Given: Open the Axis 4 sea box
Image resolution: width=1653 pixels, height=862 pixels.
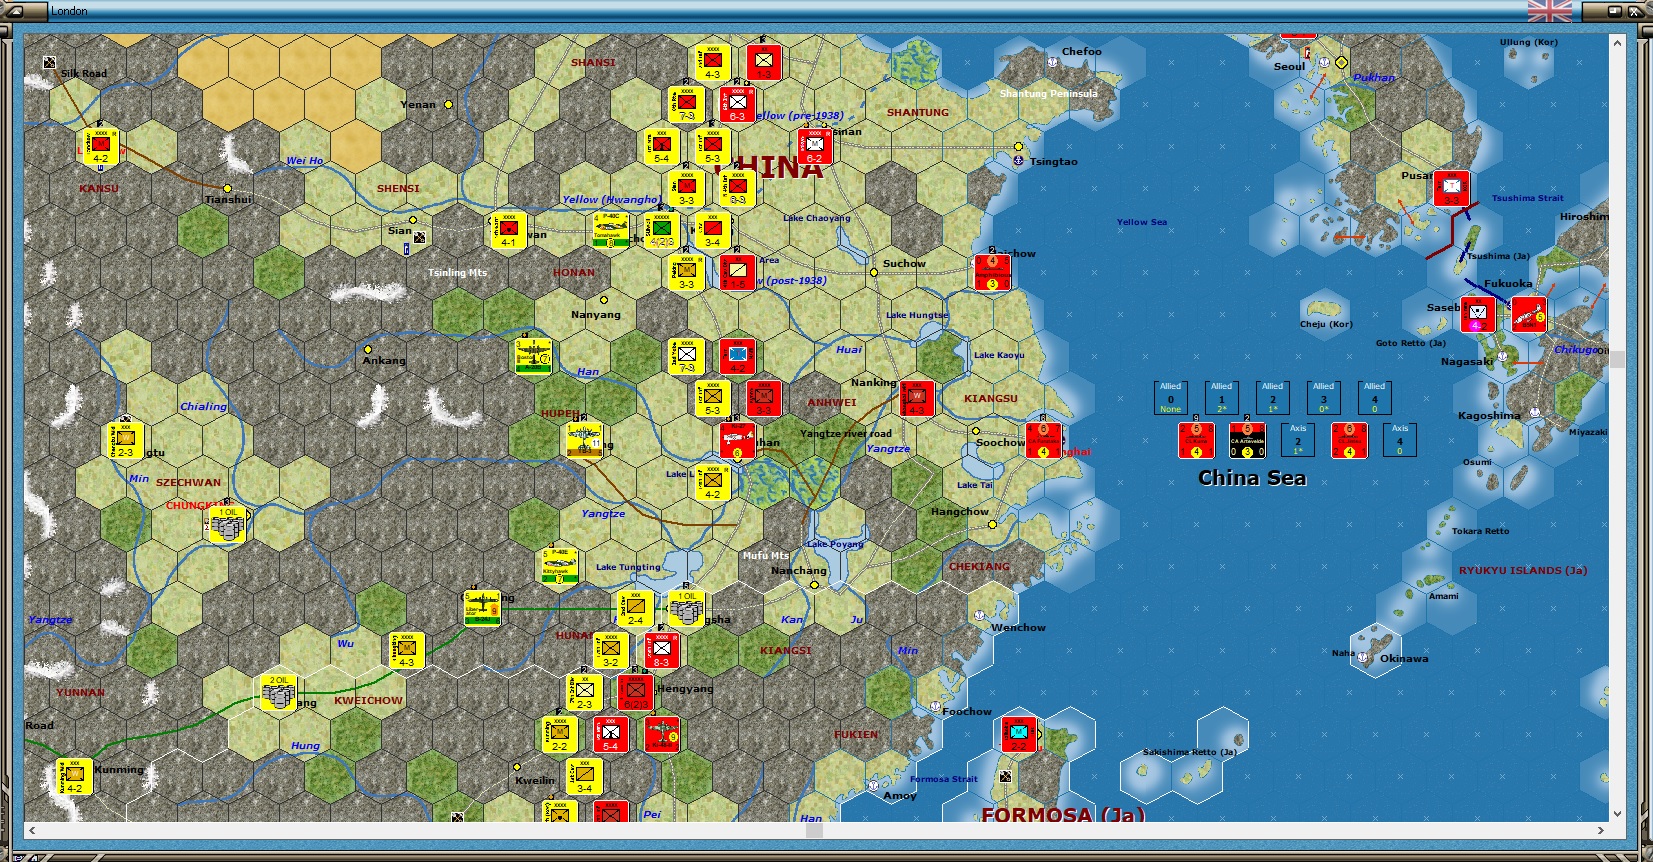Looking at the screenshot, I should [x=1399, y=440].
